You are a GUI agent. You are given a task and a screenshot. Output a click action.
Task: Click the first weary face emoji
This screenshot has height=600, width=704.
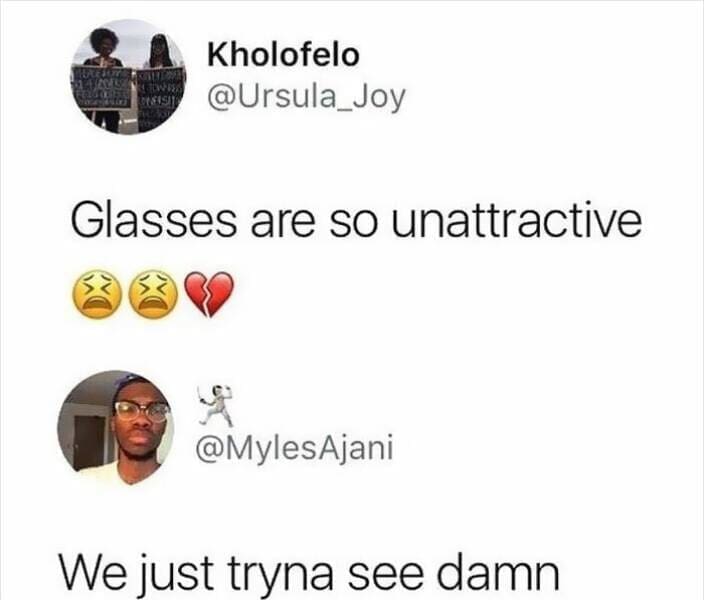(98, 294)
